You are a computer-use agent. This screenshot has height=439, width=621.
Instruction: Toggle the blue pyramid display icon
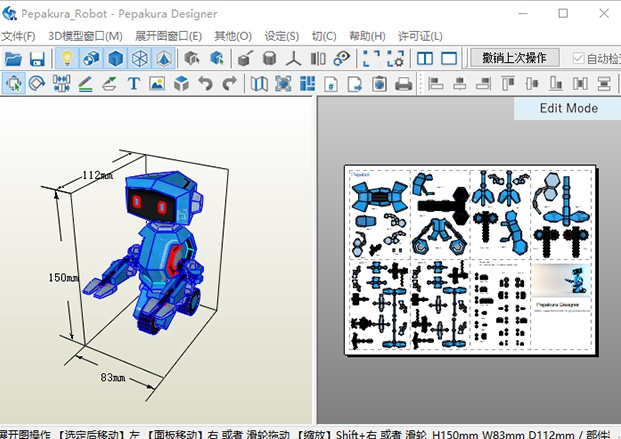(x=164, y=59)
